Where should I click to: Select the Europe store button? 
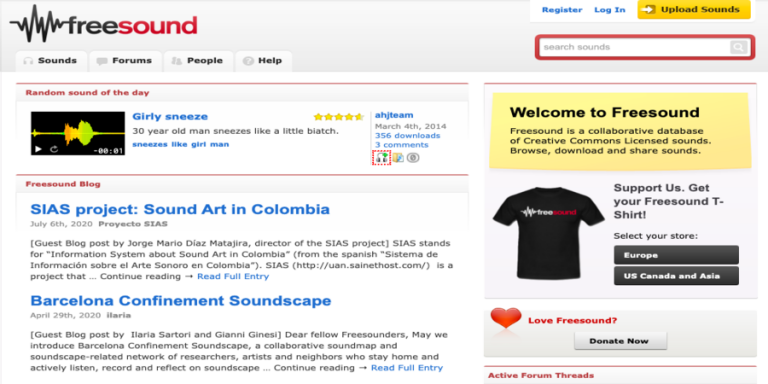tap(676, 255)
